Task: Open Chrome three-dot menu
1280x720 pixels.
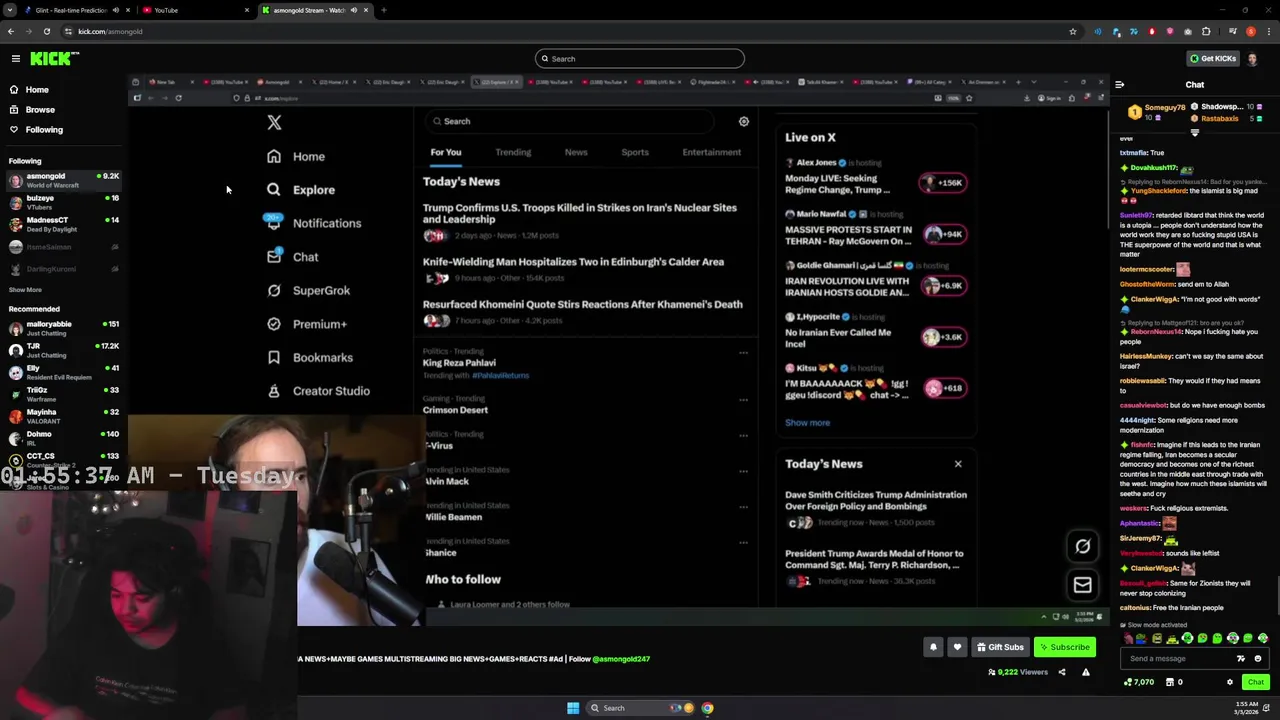Action: 1268,31
